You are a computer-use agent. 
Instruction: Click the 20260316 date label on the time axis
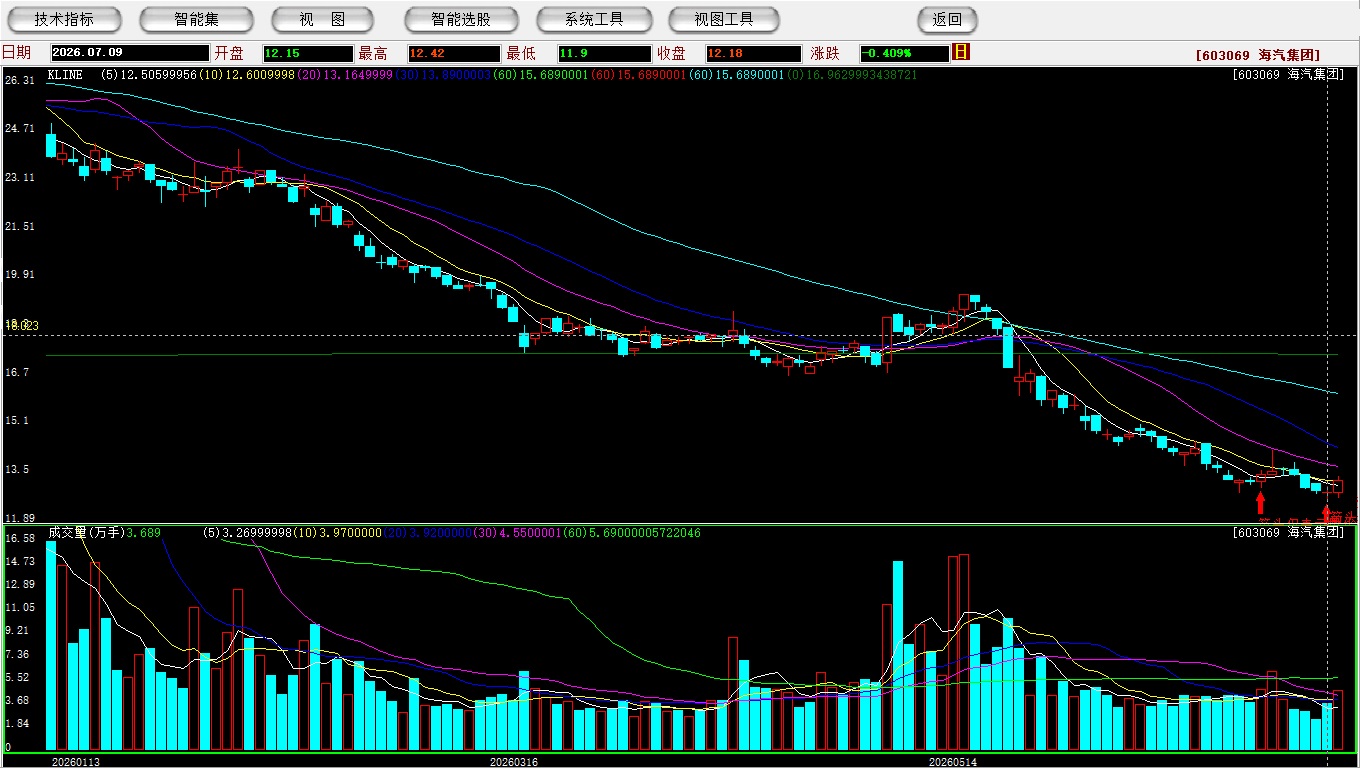513,762
